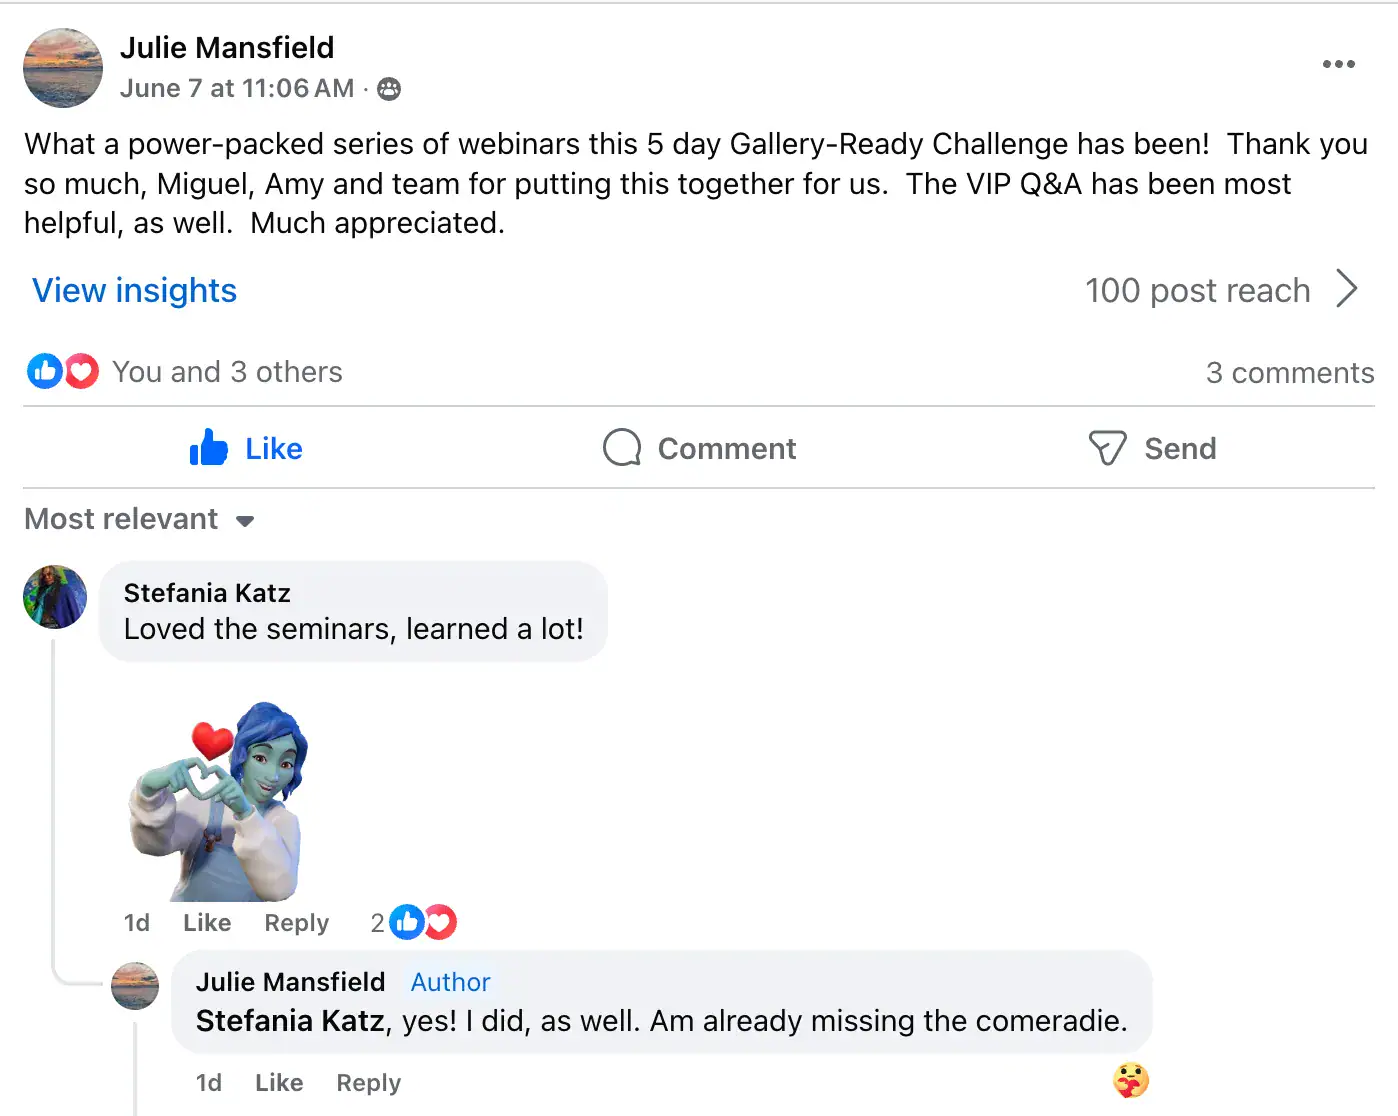Like Julie Mansfield's reply comment
Screen dimensions: 1398x1116
coord(279,1083)
